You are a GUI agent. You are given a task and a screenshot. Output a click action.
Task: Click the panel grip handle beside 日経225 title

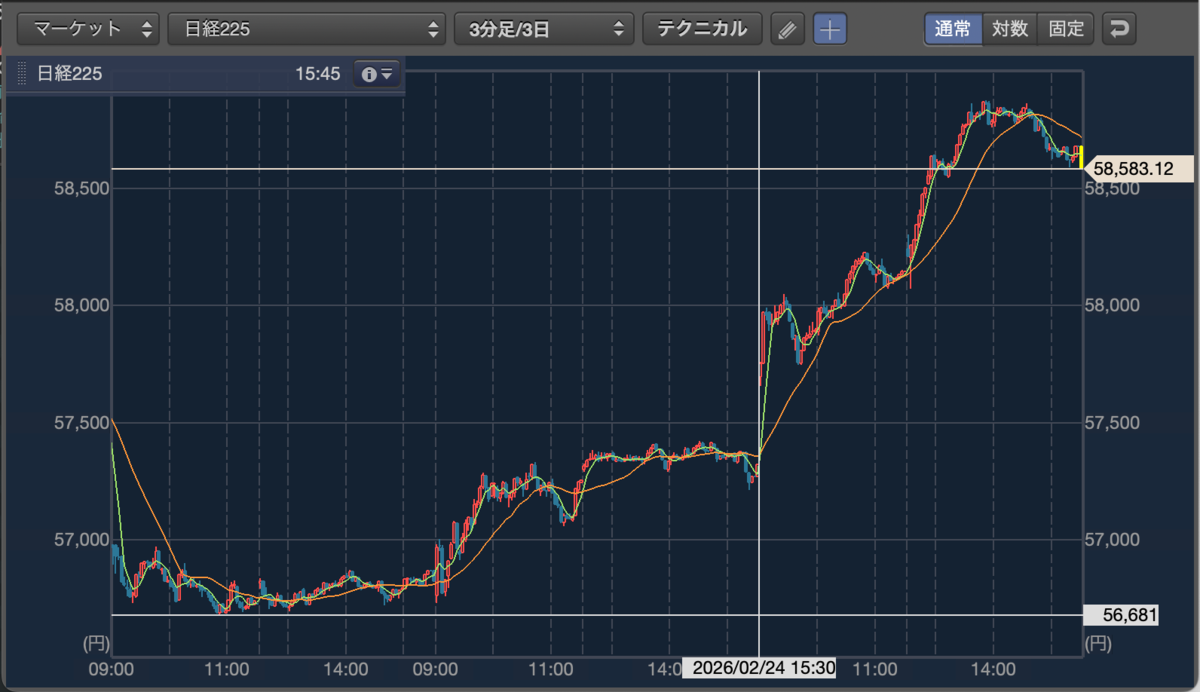tap(23, 74)
